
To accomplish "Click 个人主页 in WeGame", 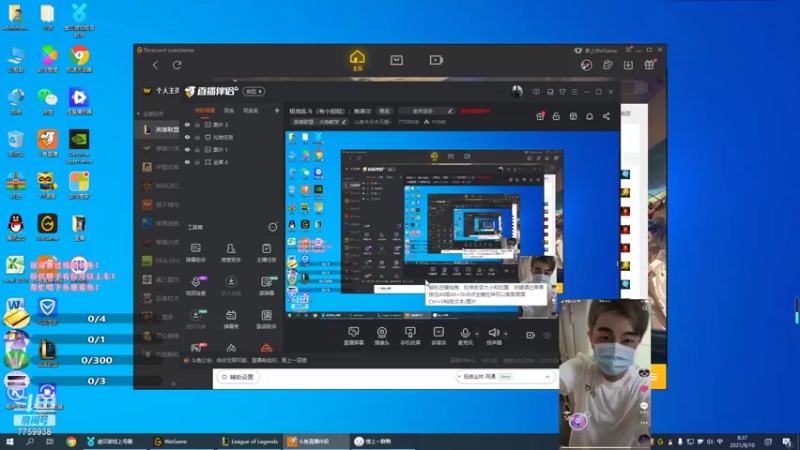I will click(167, 91).
